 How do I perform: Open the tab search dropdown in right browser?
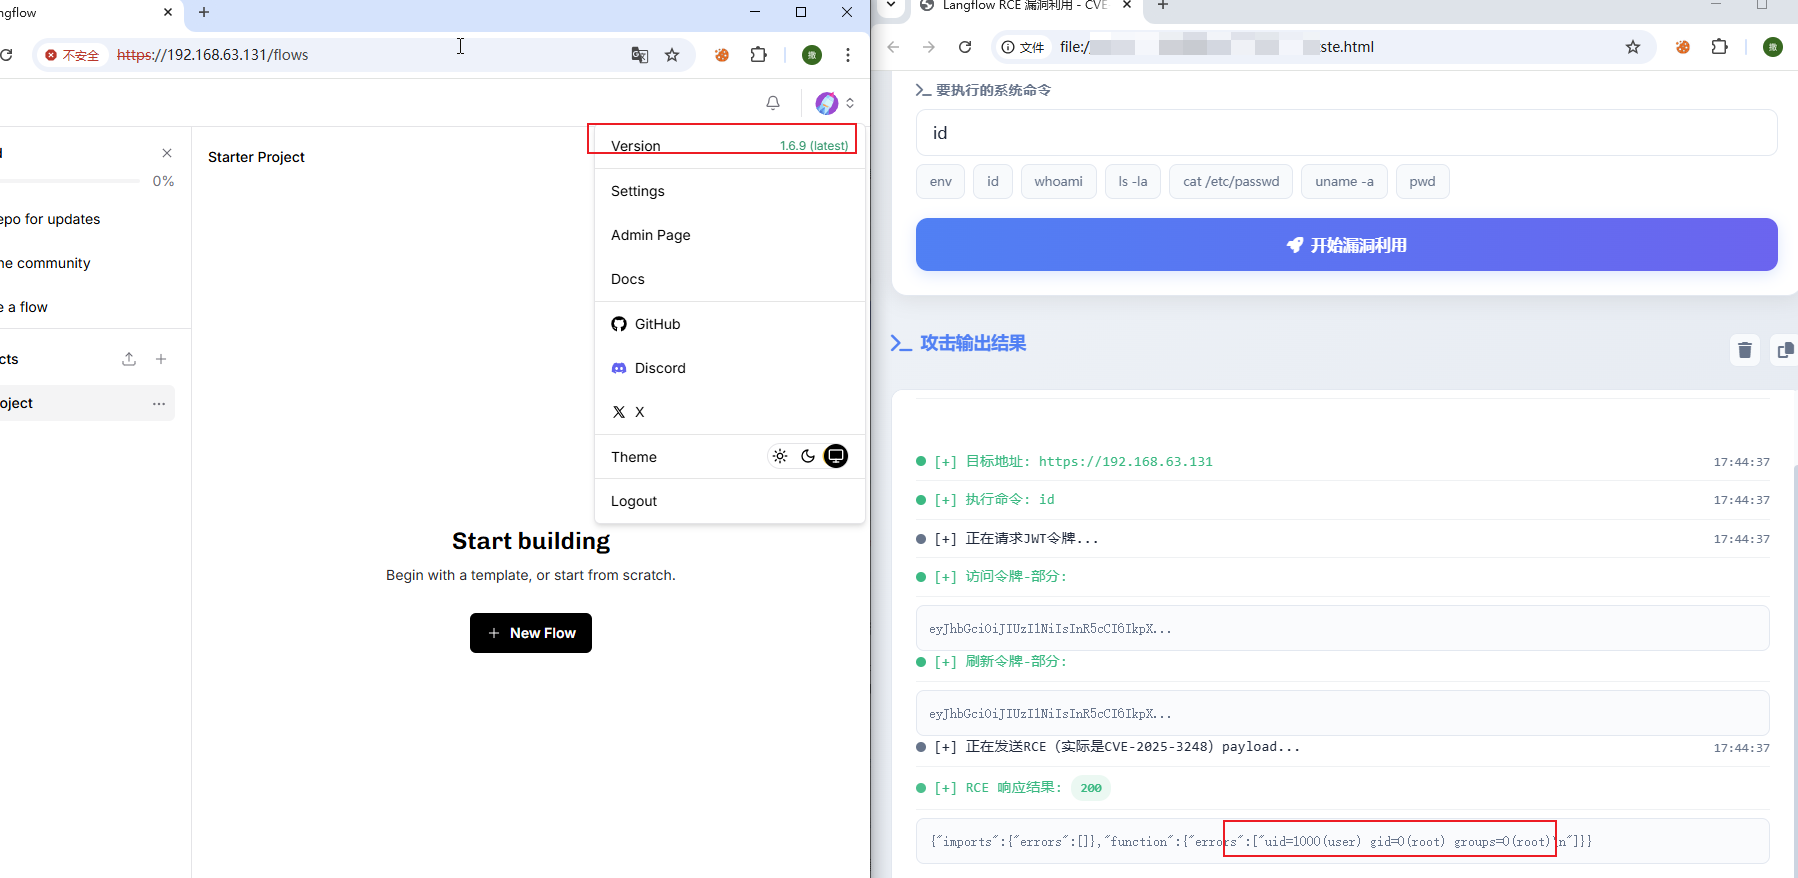click(891, 5)
